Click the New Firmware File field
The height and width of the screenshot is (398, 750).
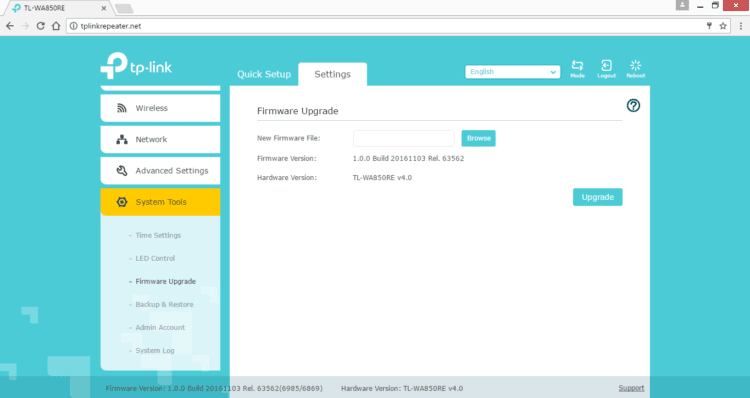pos(404,138)
